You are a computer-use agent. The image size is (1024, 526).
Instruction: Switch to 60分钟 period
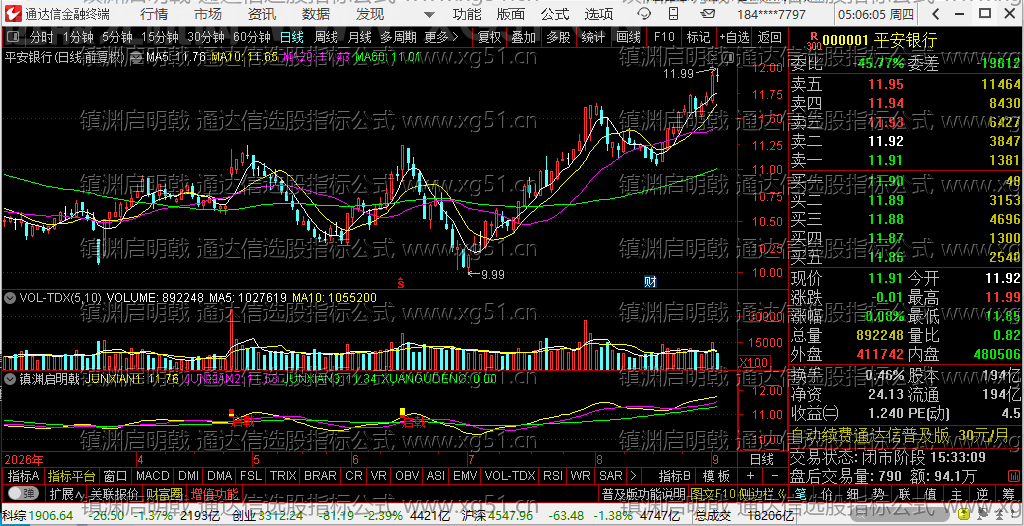coord(251,37)
